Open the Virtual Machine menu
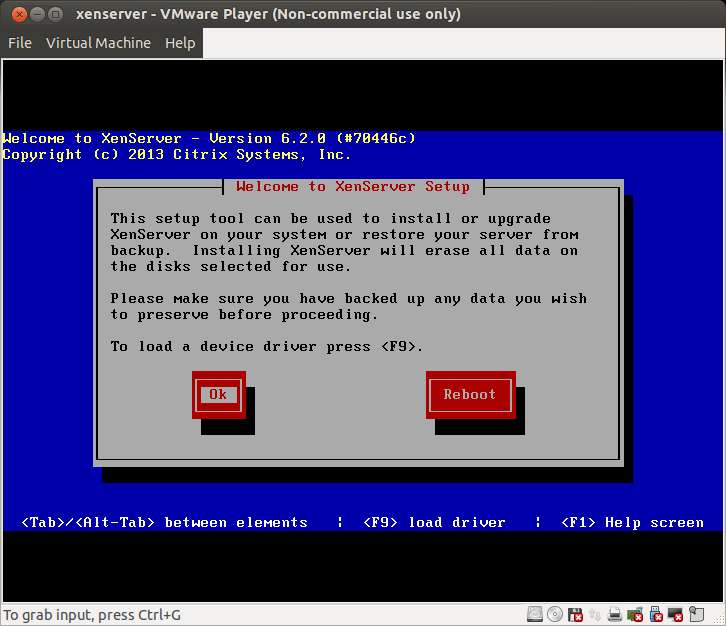The image size is (726, 626). [98, 43]
